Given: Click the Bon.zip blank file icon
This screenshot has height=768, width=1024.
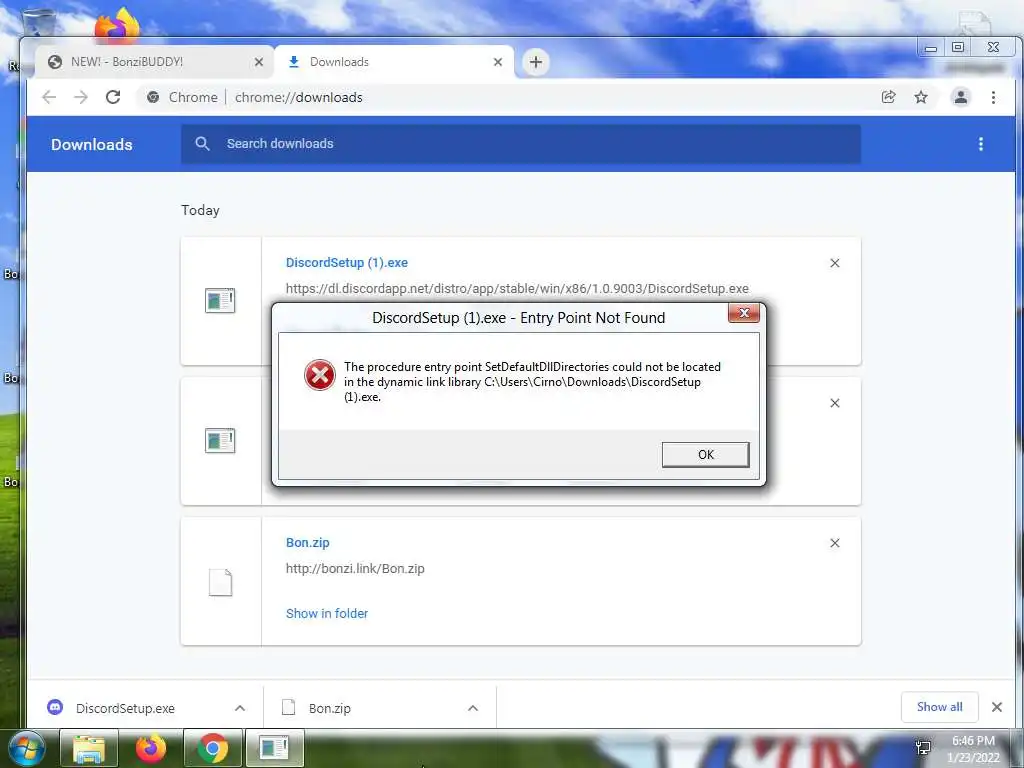Looking at the screenshot, I should tap(220, 582).
